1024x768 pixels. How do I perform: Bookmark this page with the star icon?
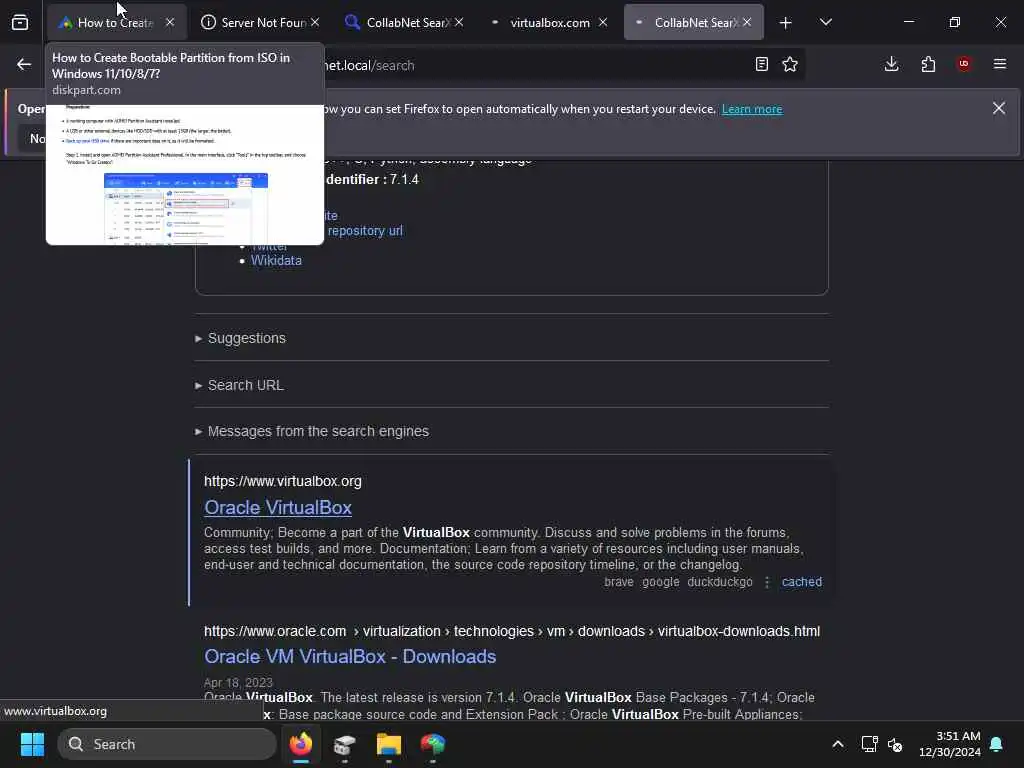(x=790, y=64)
